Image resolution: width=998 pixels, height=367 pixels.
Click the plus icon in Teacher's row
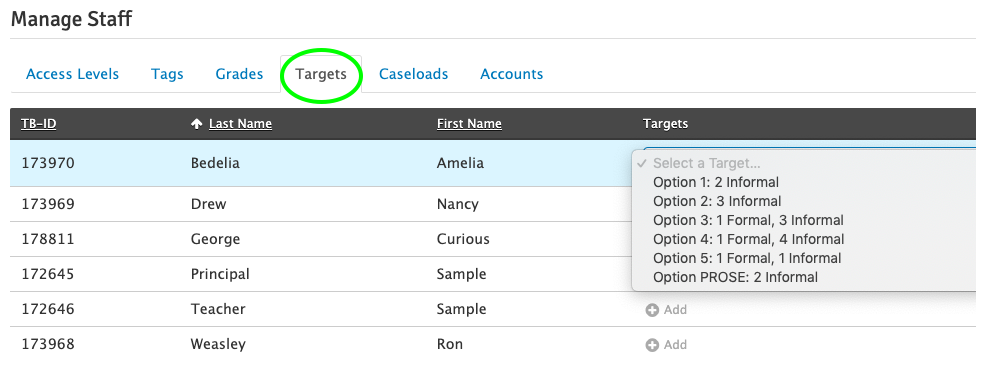(652, 310)
